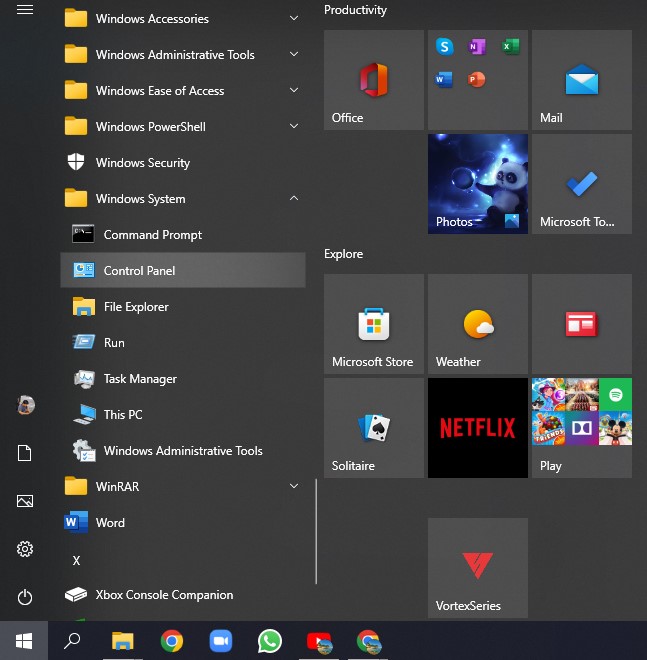
Task: Collapse the Windows System folder
Action: tap(183, 198)
